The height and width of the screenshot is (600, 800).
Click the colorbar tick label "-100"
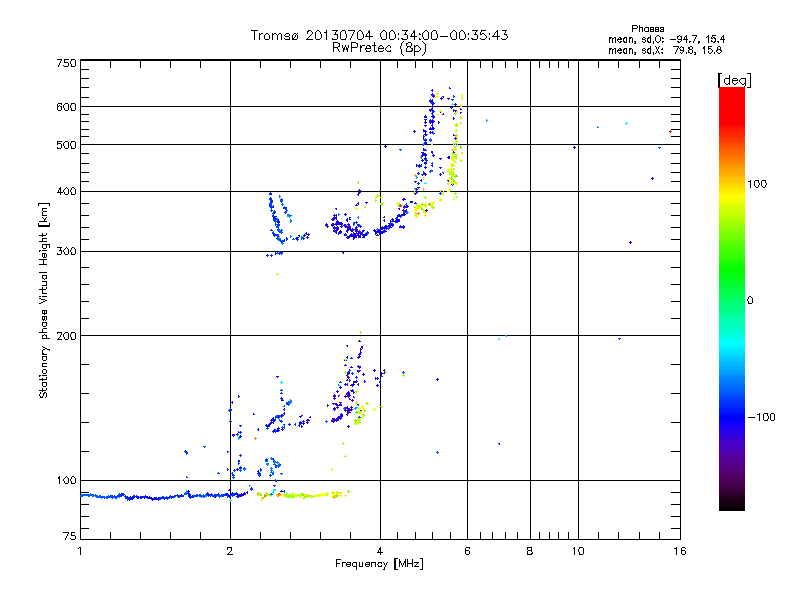(x=761, y=417)
